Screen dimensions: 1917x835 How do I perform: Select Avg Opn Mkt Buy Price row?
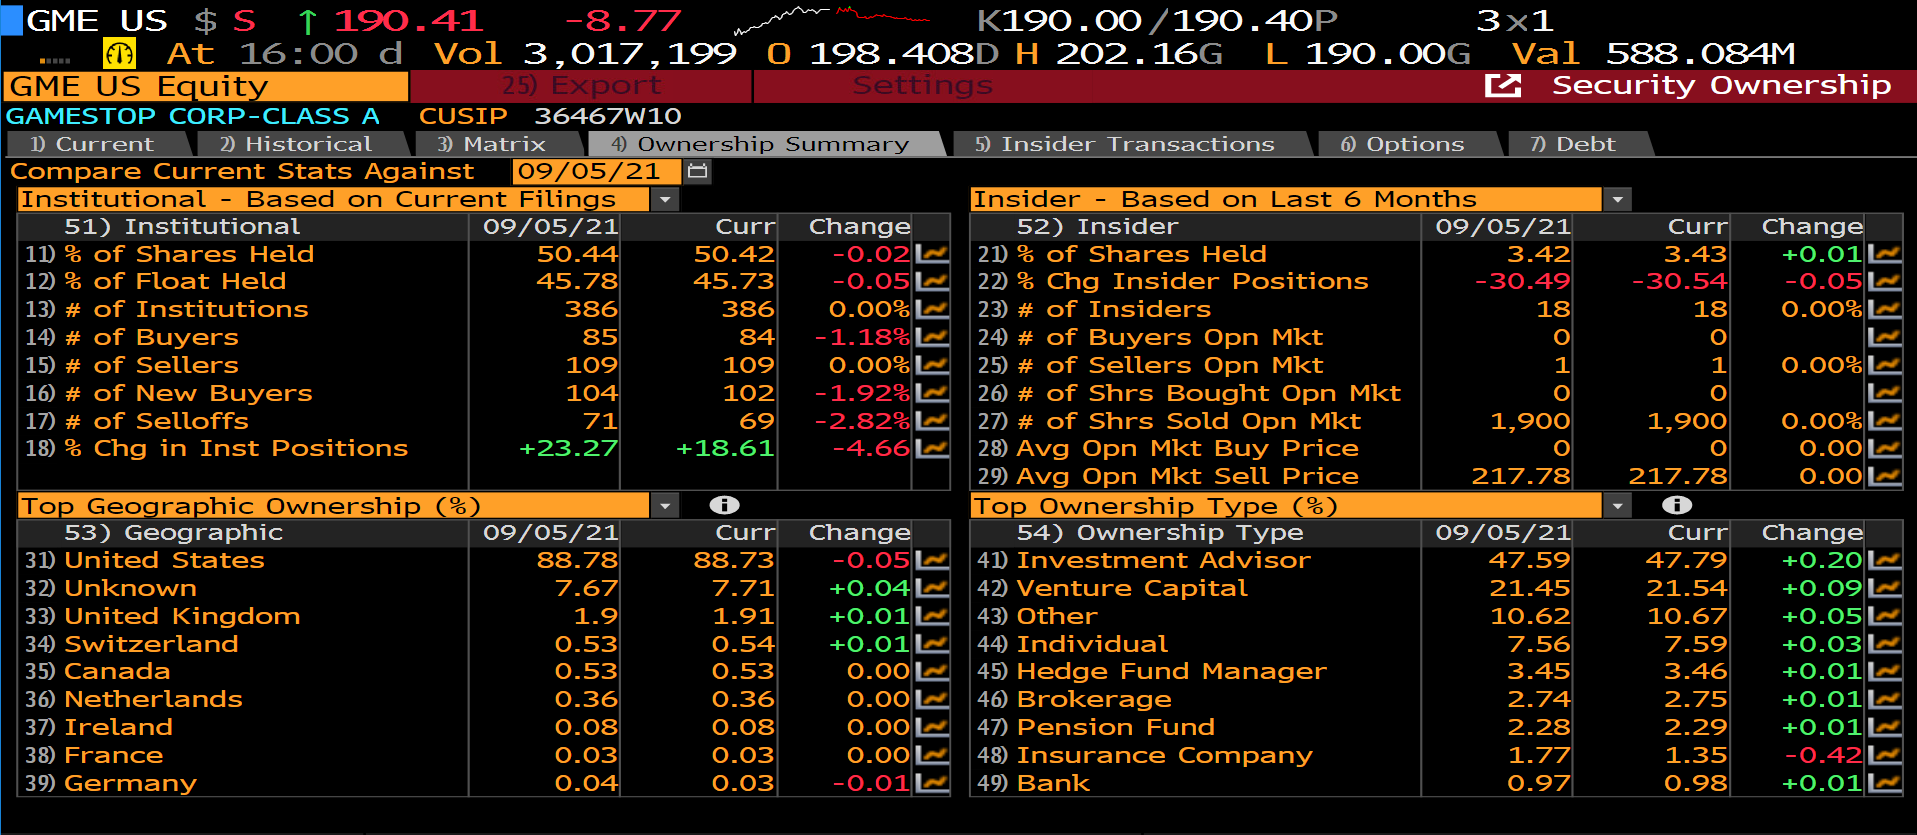pos(1188,448)
